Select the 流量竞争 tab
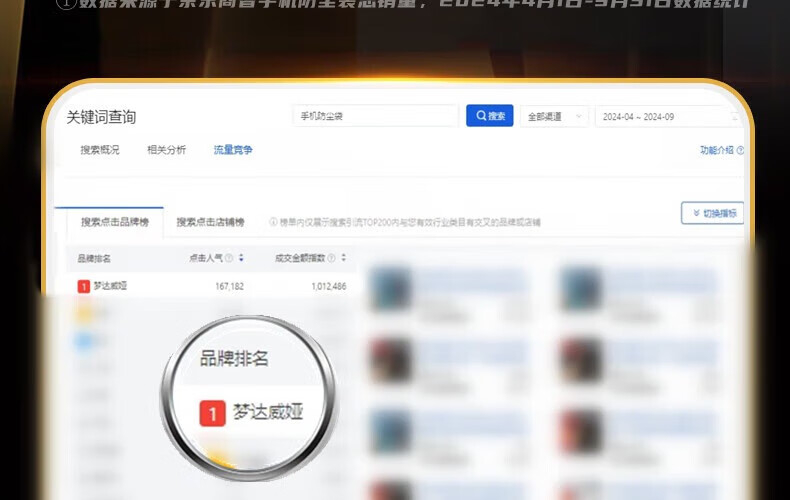Viewport: 790px width, 500px height. point(233,150)
